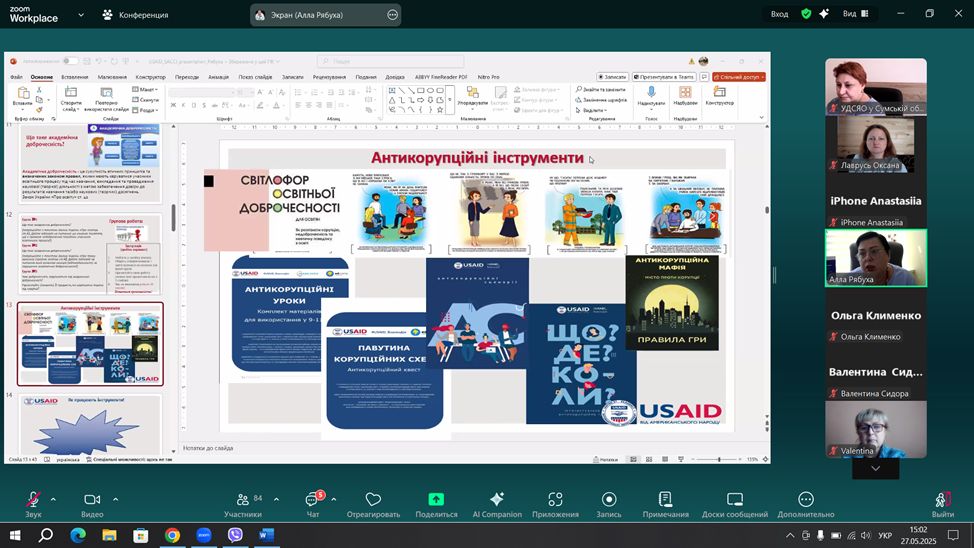Expand audio options arrow next to Звук

[x=53, y=499]
